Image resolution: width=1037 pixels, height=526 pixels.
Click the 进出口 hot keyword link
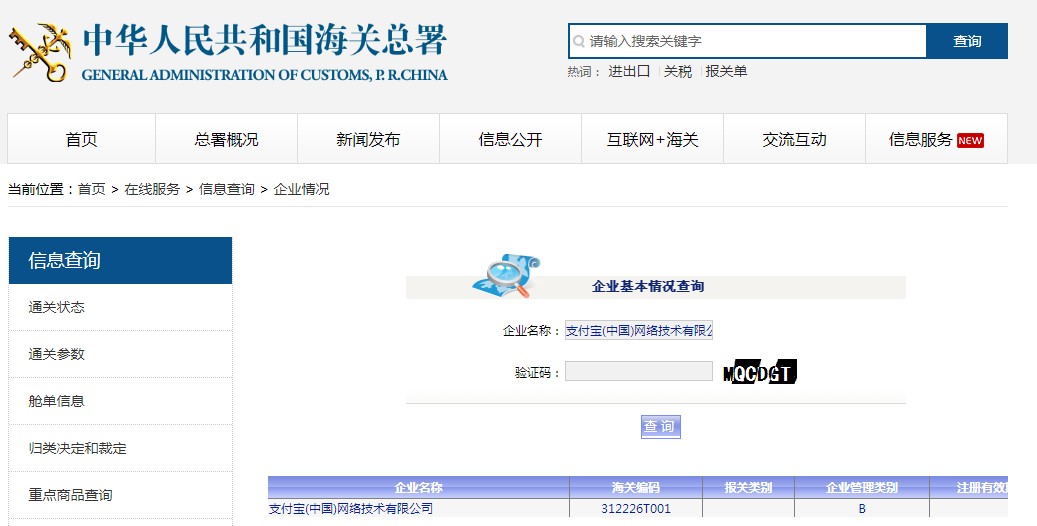tap(629, 71)
